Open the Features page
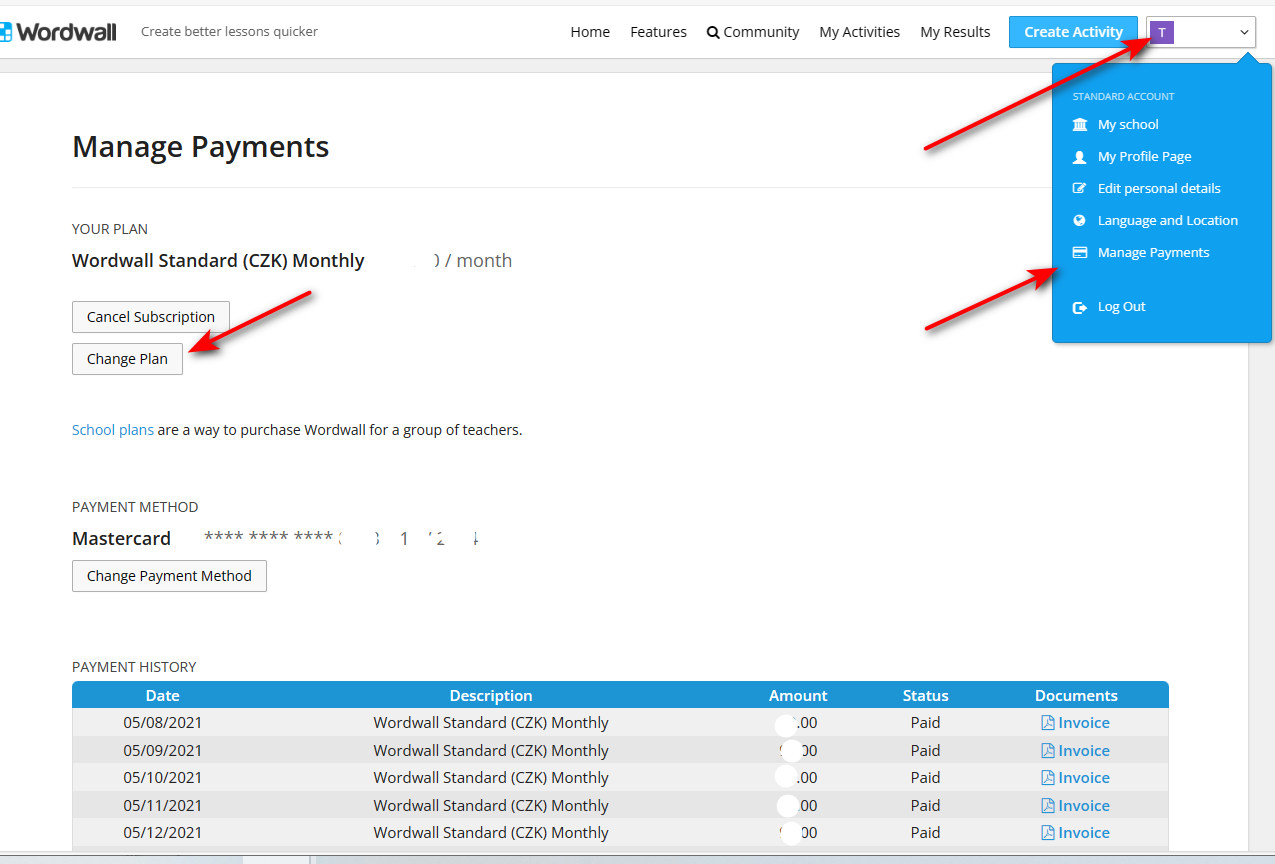 tap(658, 32)
